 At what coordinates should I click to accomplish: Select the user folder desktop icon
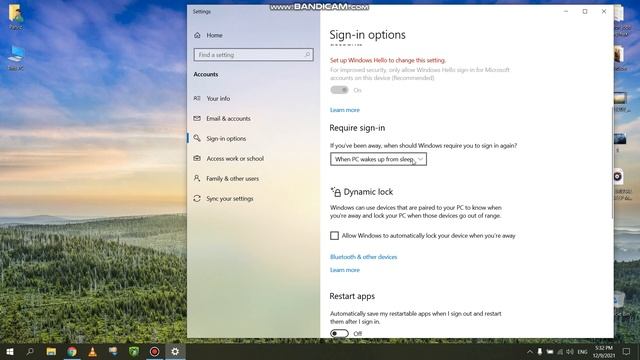coord(16,17)
